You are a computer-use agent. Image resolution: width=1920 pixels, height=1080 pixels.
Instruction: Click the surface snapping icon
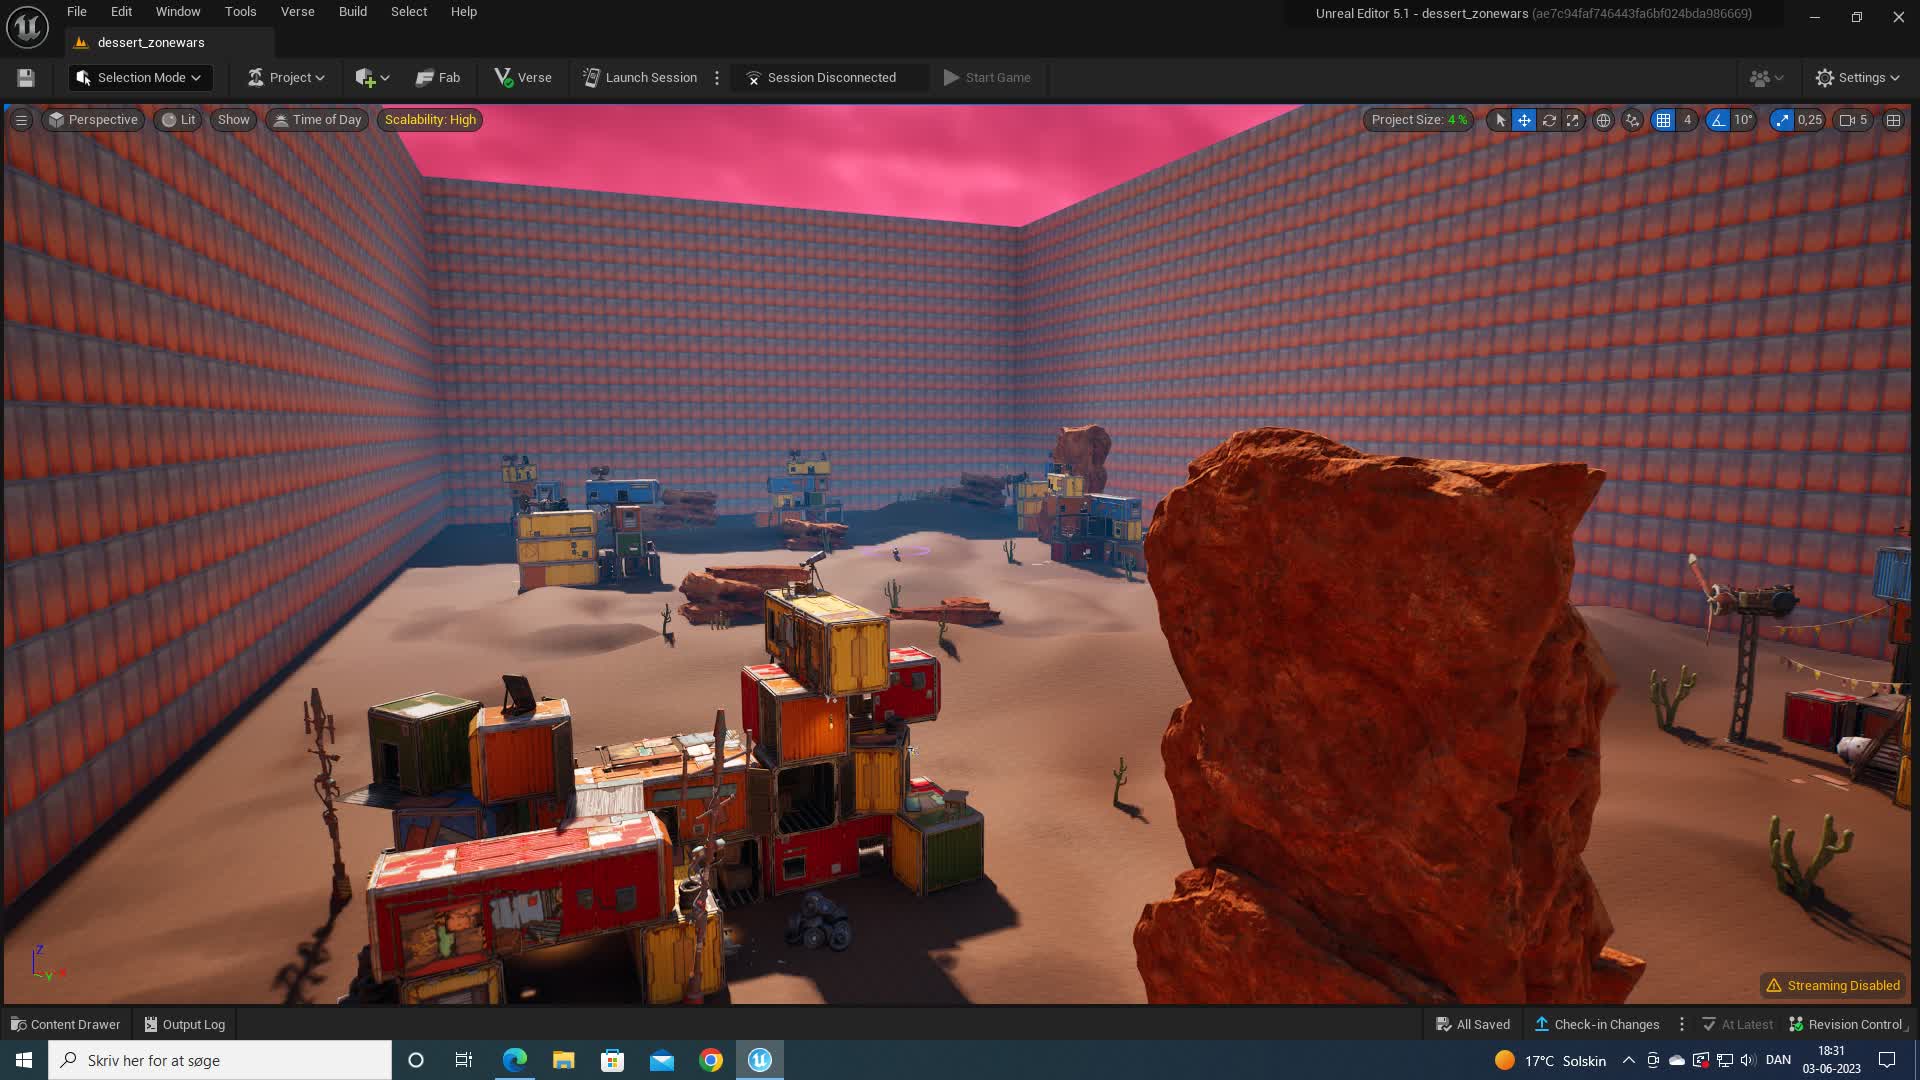(x=1633, y=120)
